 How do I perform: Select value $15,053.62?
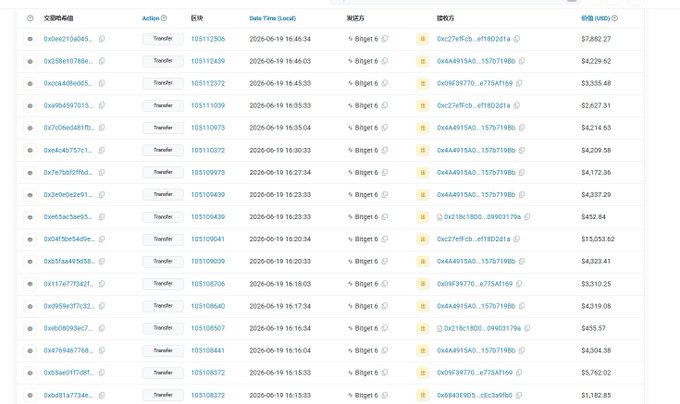pos(598,239)
